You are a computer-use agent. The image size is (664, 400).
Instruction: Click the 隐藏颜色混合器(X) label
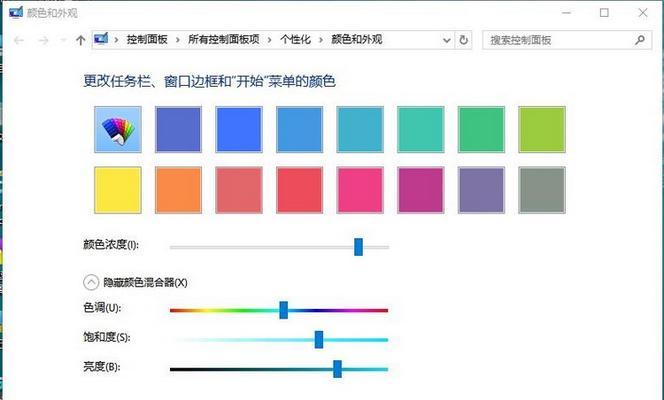(145, 282)
